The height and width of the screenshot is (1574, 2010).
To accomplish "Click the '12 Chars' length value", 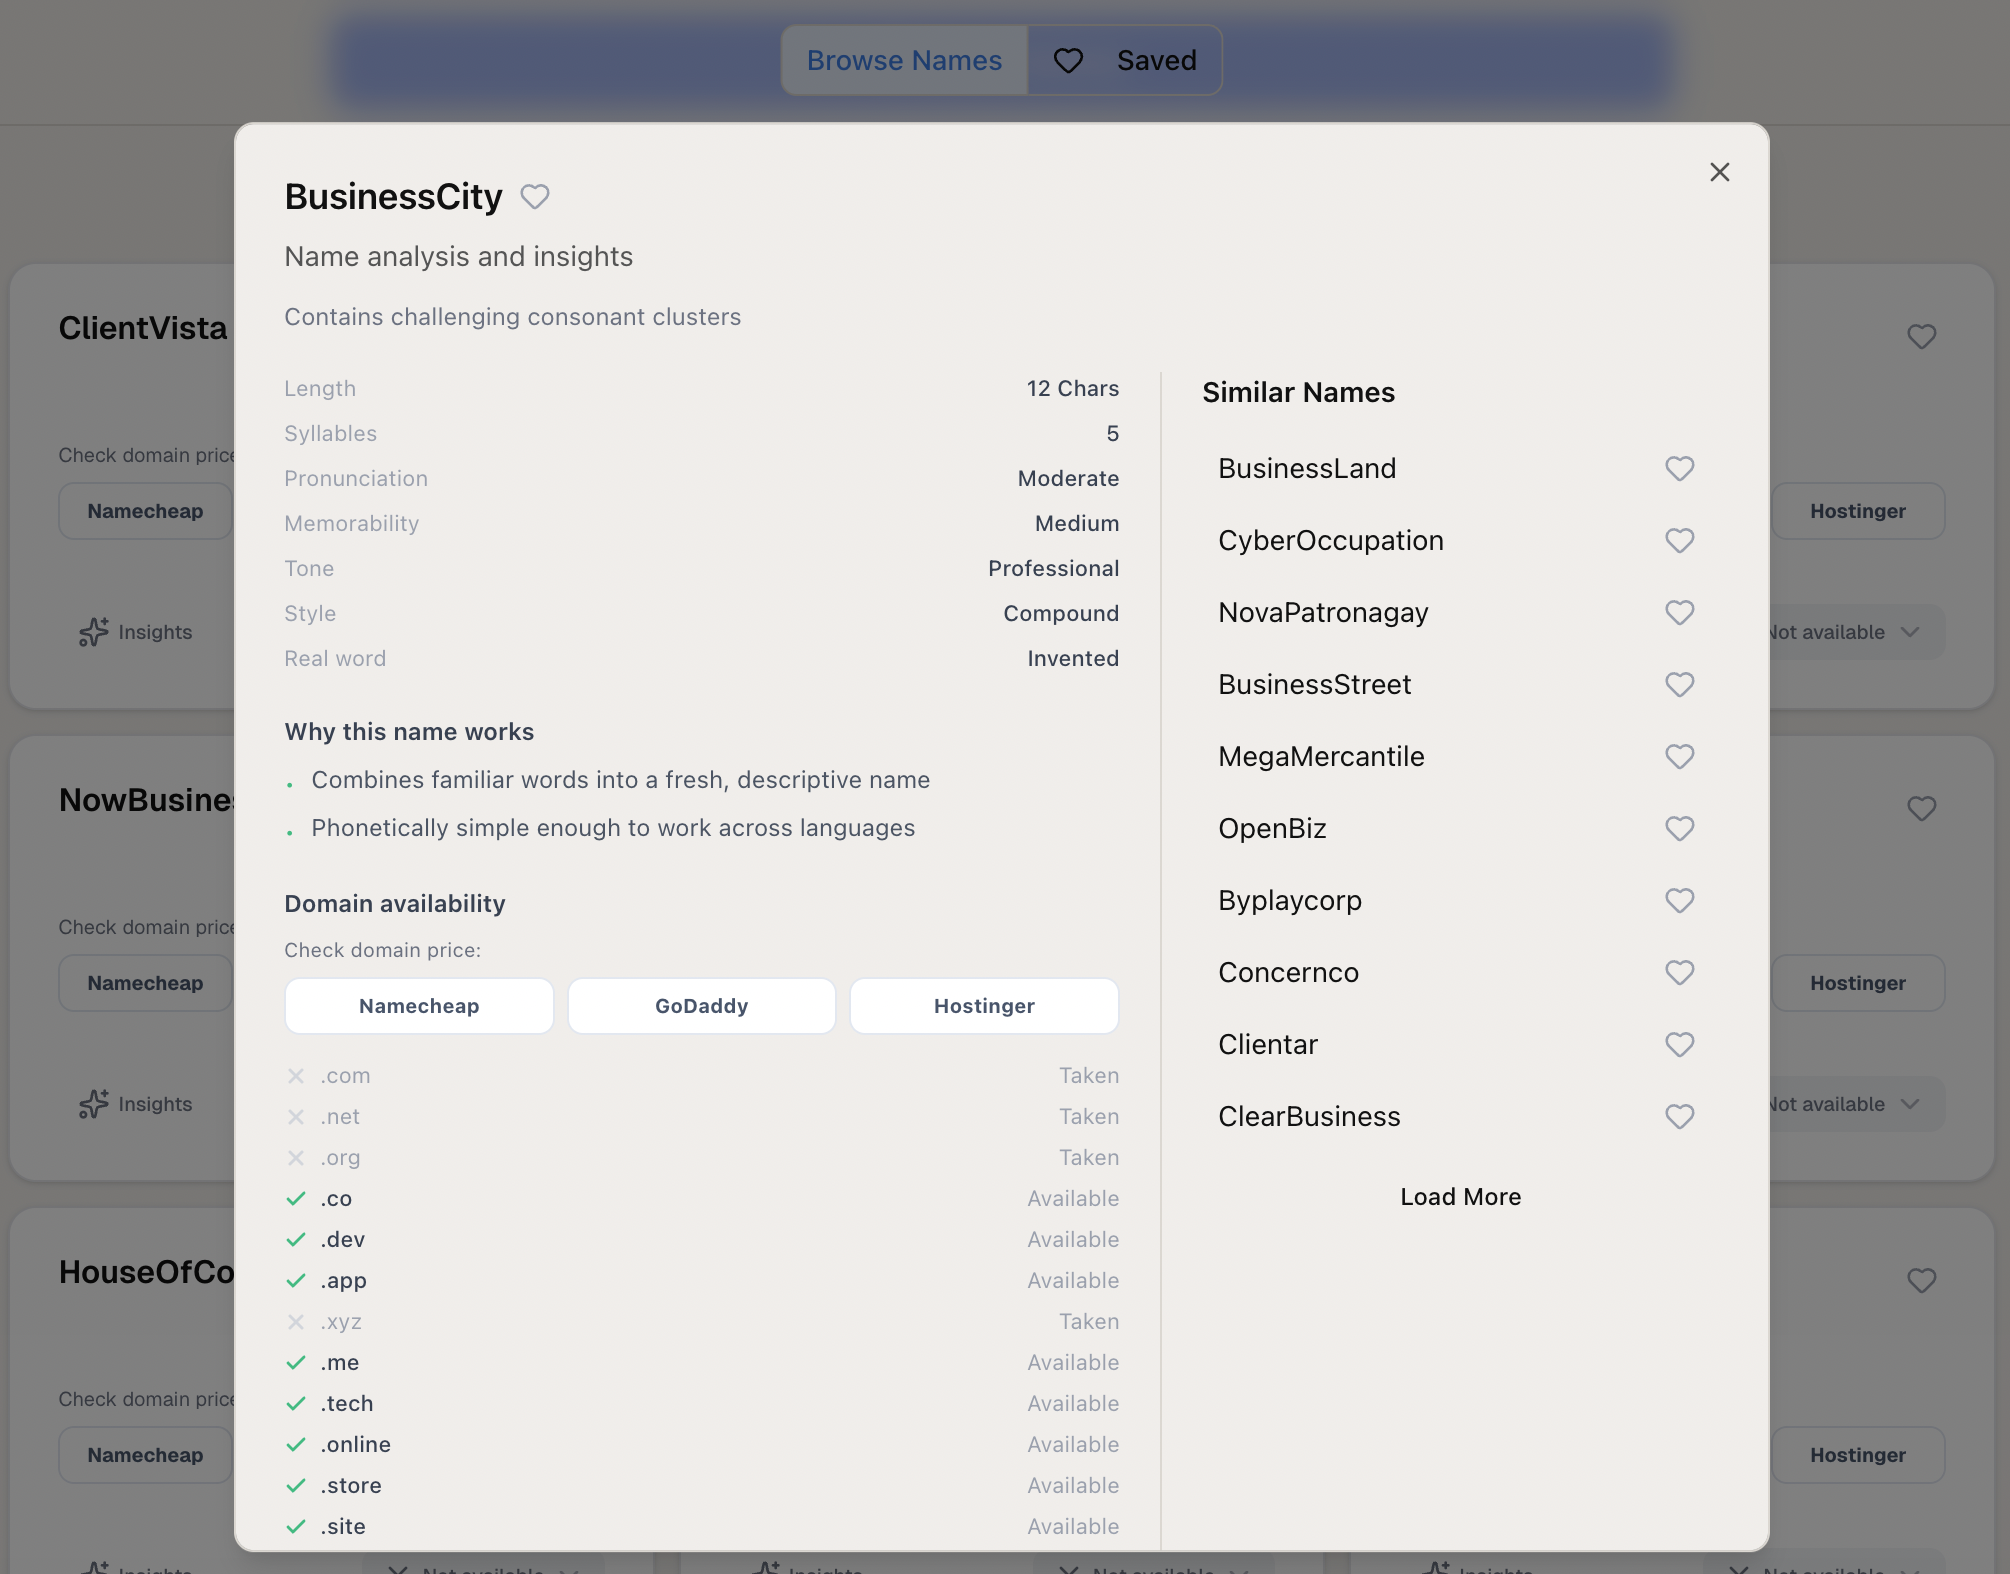I will pos(1072,388).
